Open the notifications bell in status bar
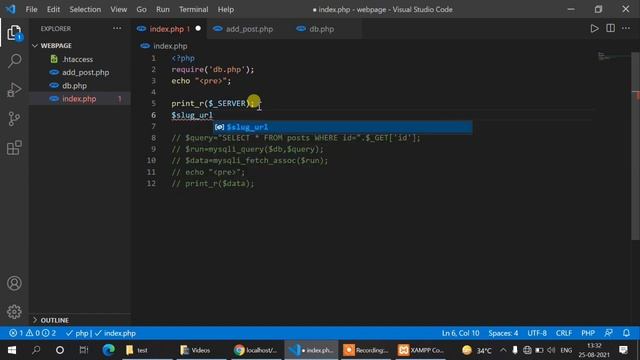 coord(626,333)
